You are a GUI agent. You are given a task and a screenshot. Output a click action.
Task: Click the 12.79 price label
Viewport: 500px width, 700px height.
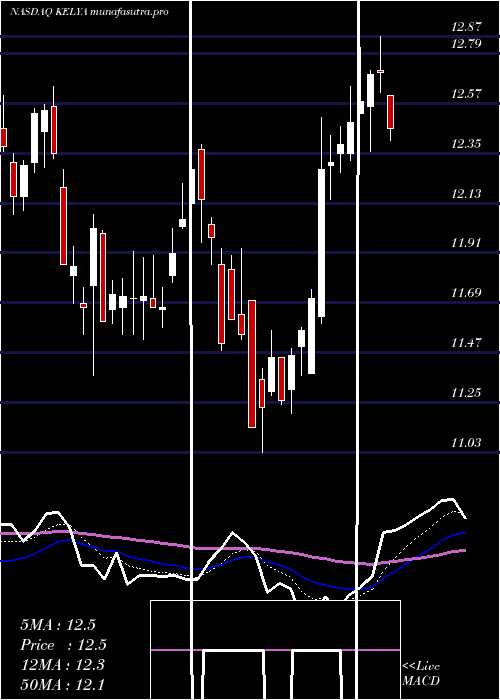click(x=467, y=44)
